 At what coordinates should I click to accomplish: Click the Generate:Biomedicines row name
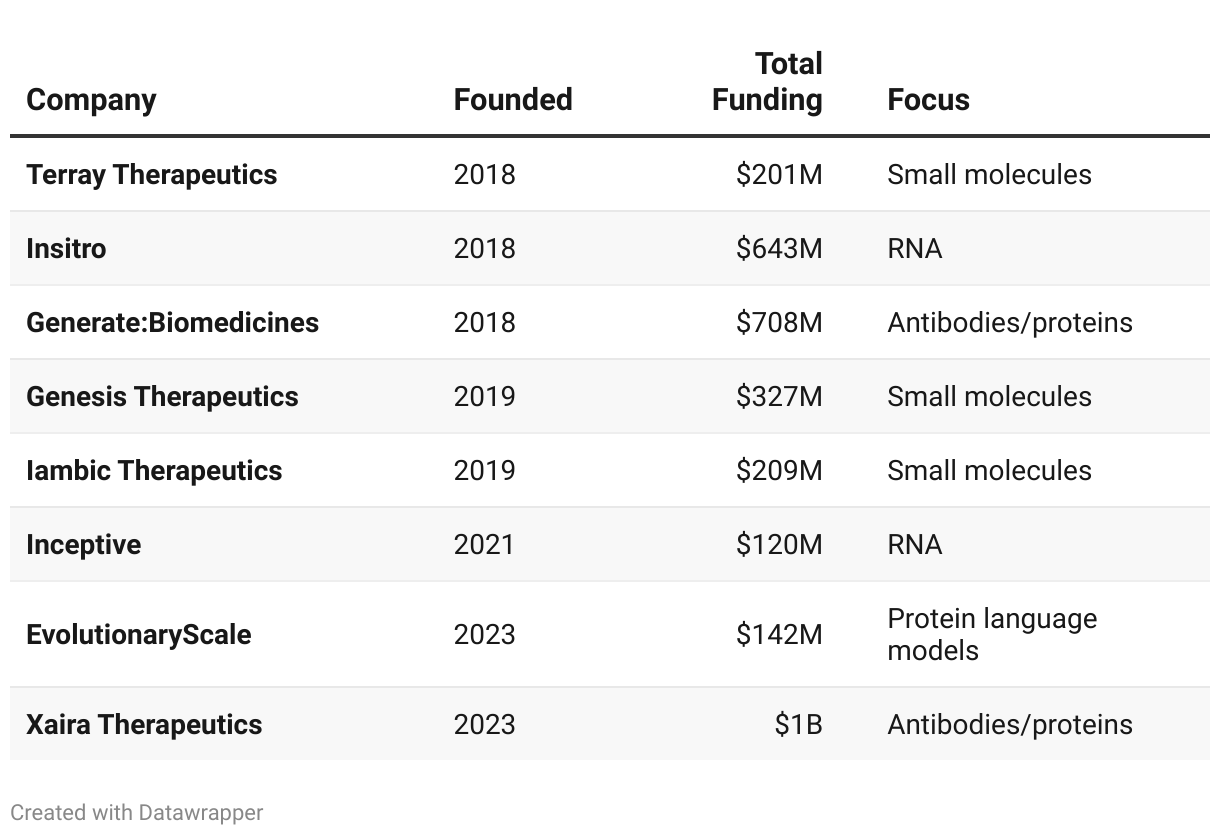coord(172,323)
